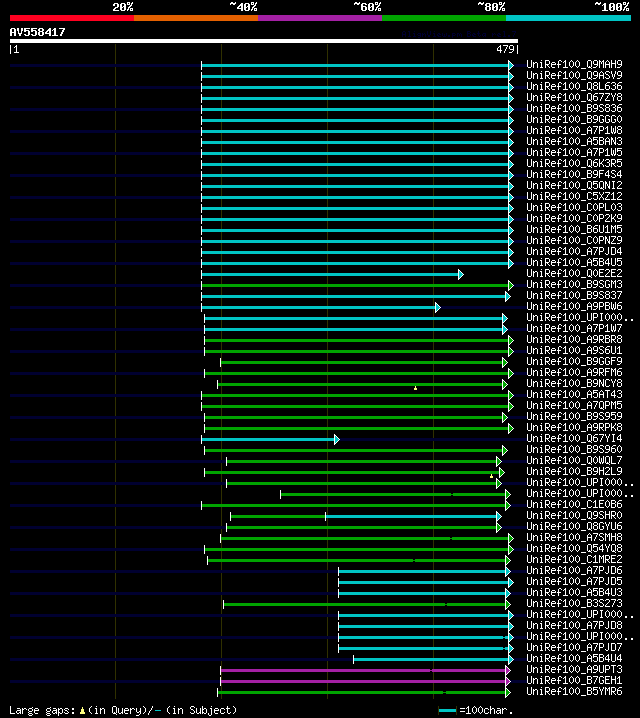Image resolution: width=640 pixels, height=718 pixels.
Task: Click UniRef100_Q8L636 hit name
Action: click(574, 86)
